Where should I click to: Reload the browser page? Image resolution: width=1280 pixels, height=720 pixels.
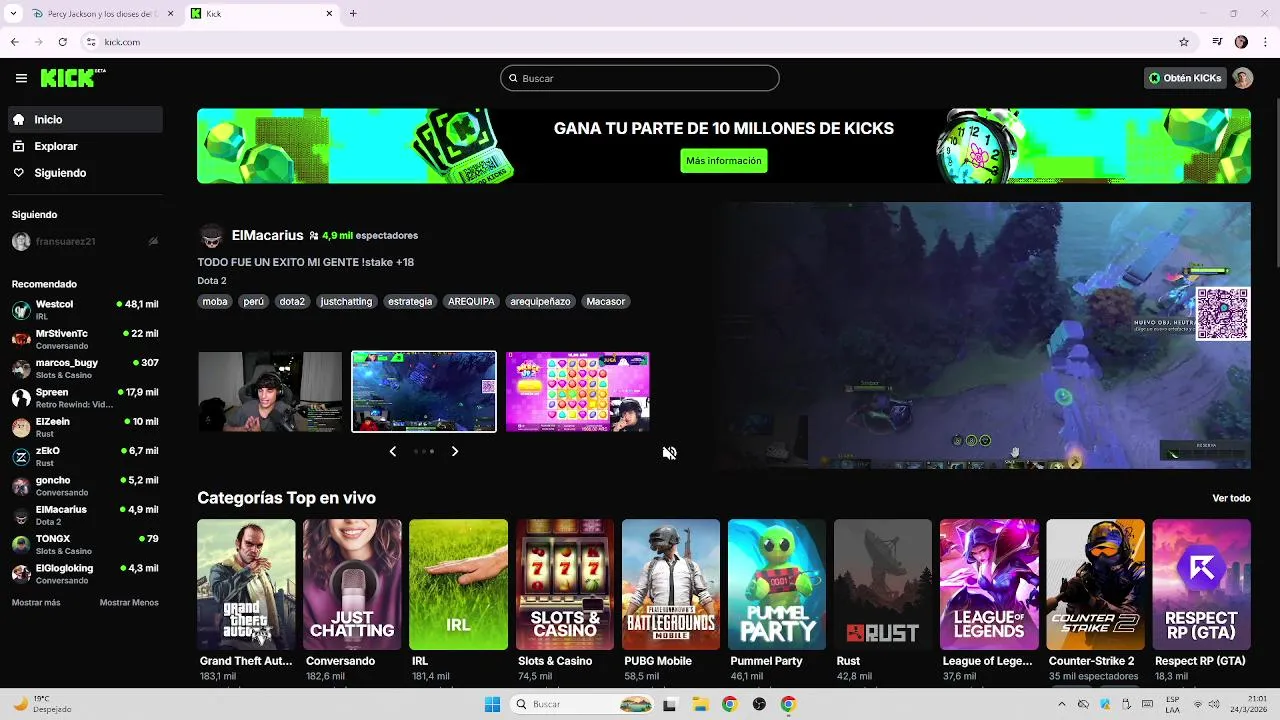(62, 42)
